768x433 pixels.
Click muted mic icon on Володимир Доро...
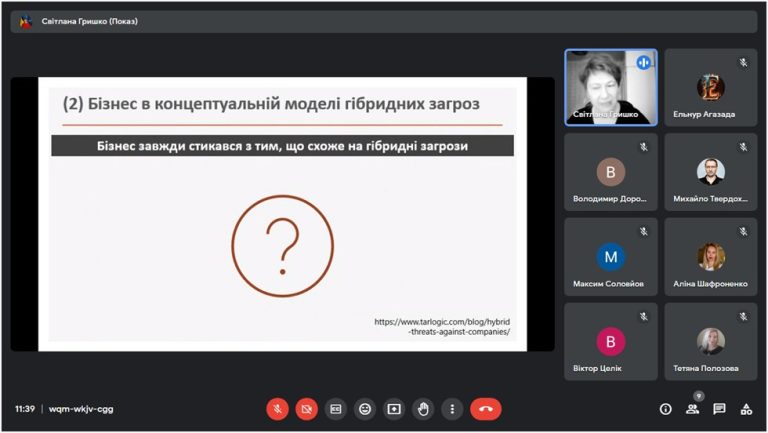click(644, 147)
